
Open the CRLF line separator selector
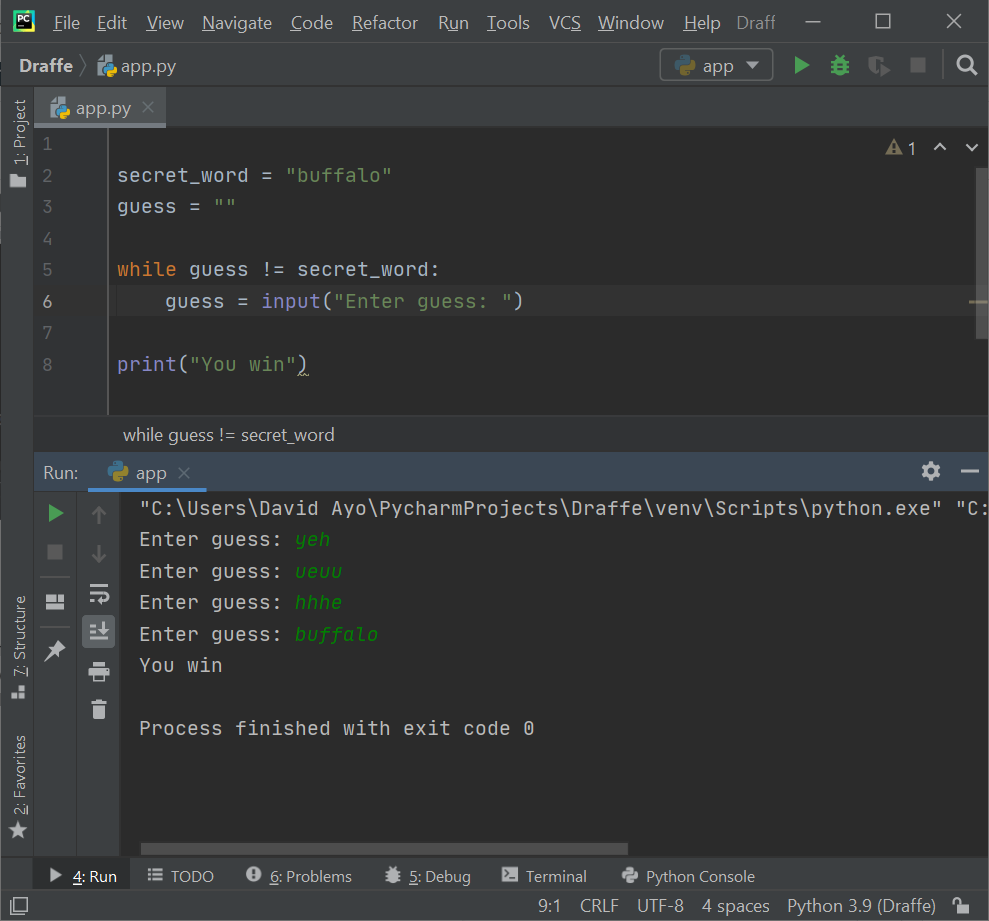pyautogui.click(x=599, y=906)
